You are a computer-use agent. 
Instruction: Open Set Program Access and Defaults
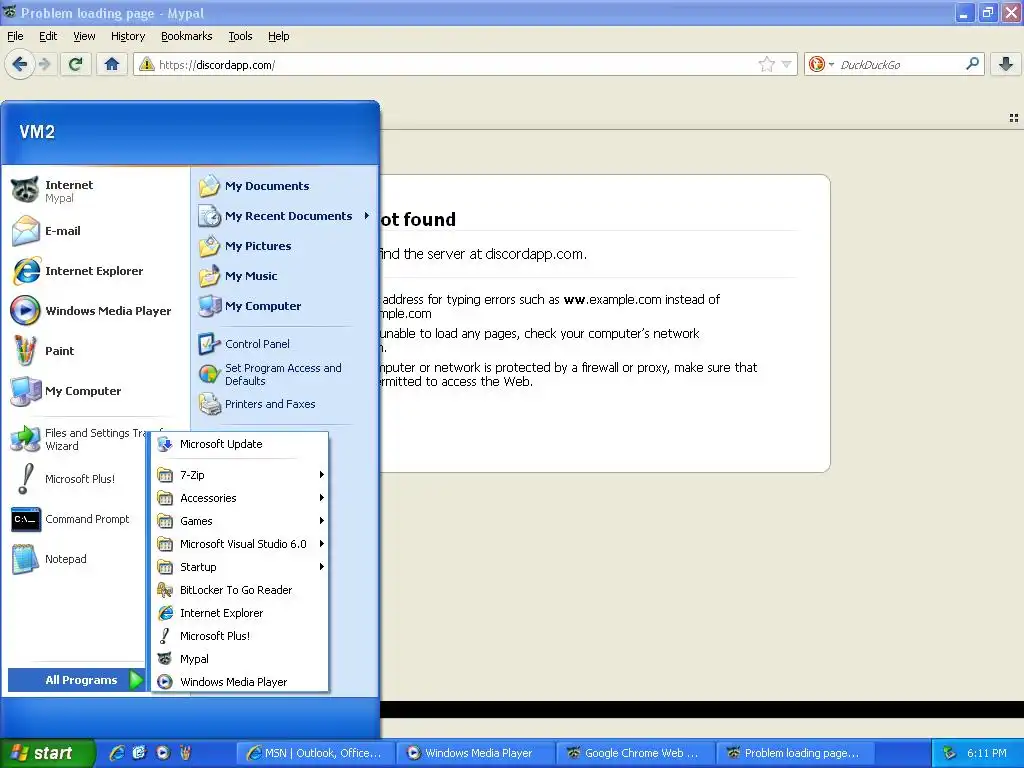pyautogui.click(x=285, y=374)
